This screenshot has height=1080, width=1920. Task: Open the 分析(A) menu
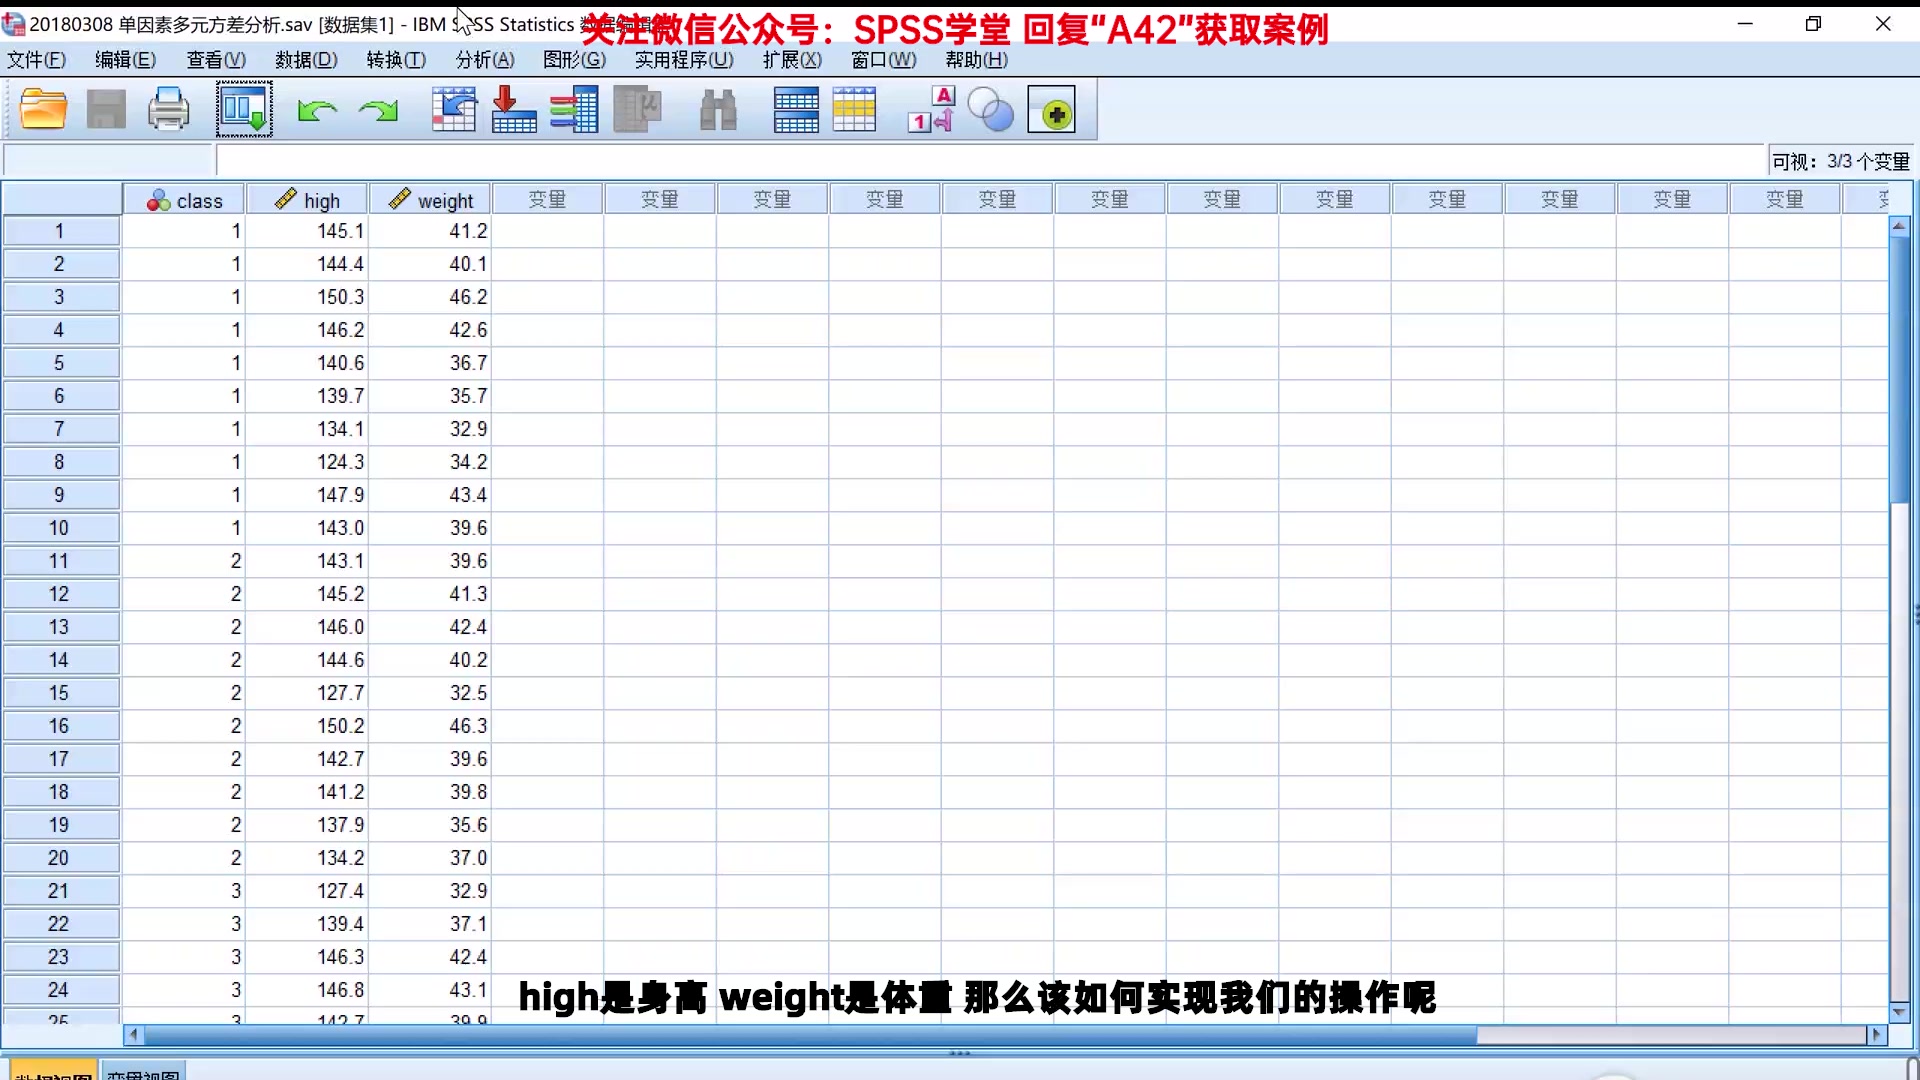485,60
